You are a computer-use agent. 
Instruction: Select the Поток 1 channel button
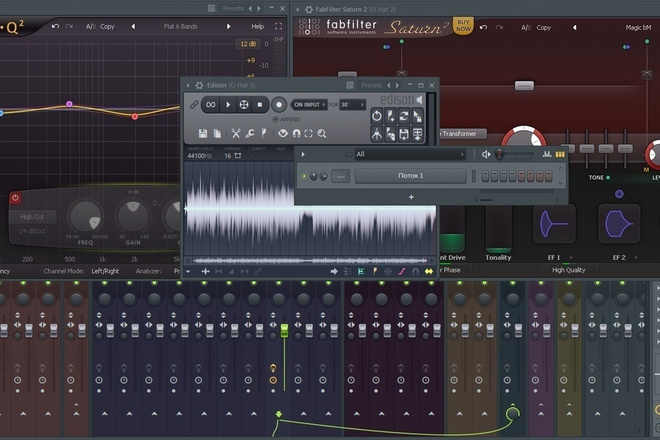pyautogui.click(x=410, y=176)
